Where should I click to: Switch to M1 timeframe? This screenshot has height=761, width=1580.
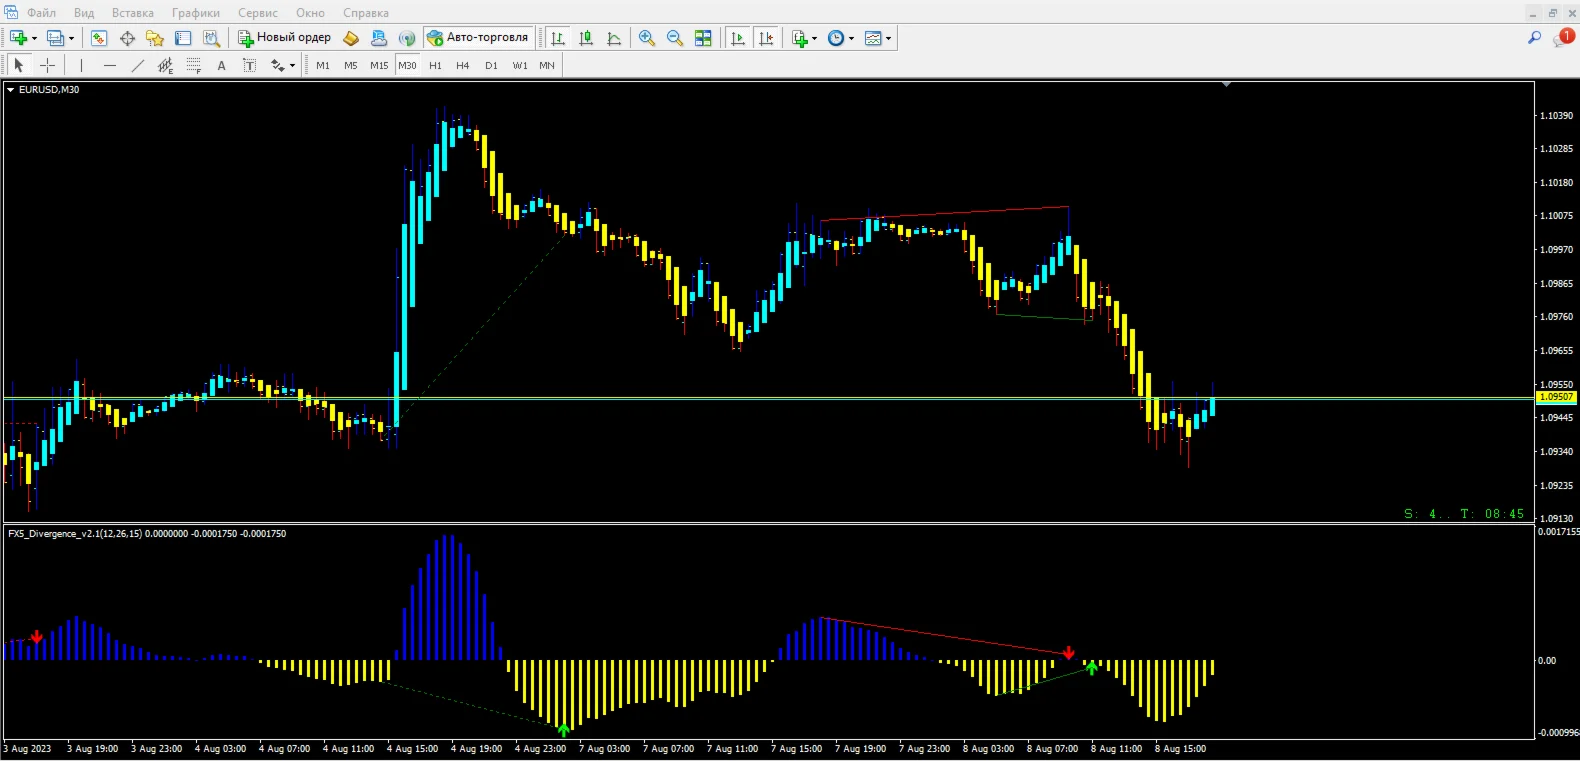(x=323, y=65)
